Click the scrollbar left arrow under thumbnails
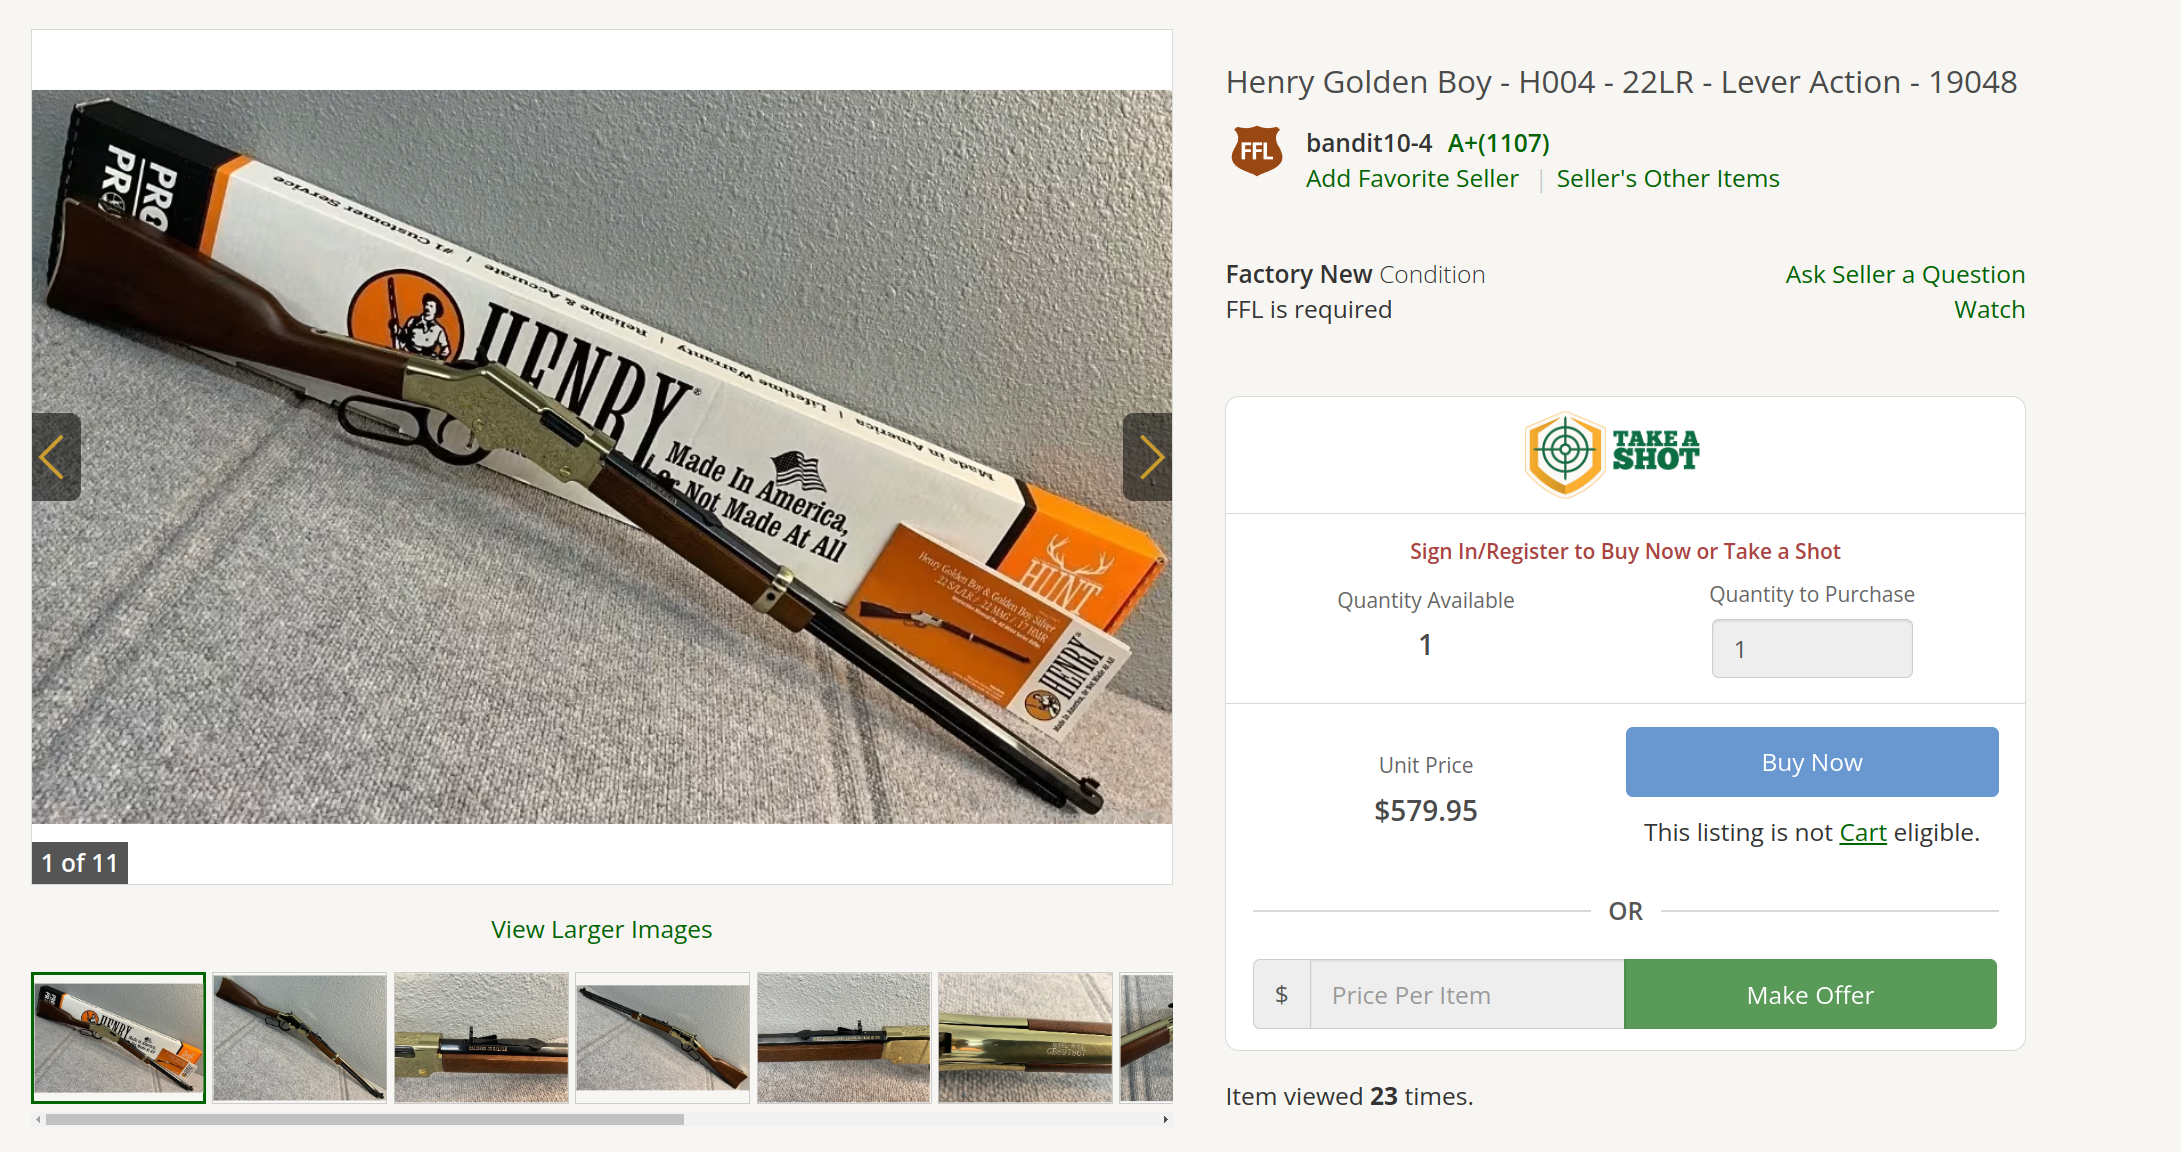 coord(38,1120)
